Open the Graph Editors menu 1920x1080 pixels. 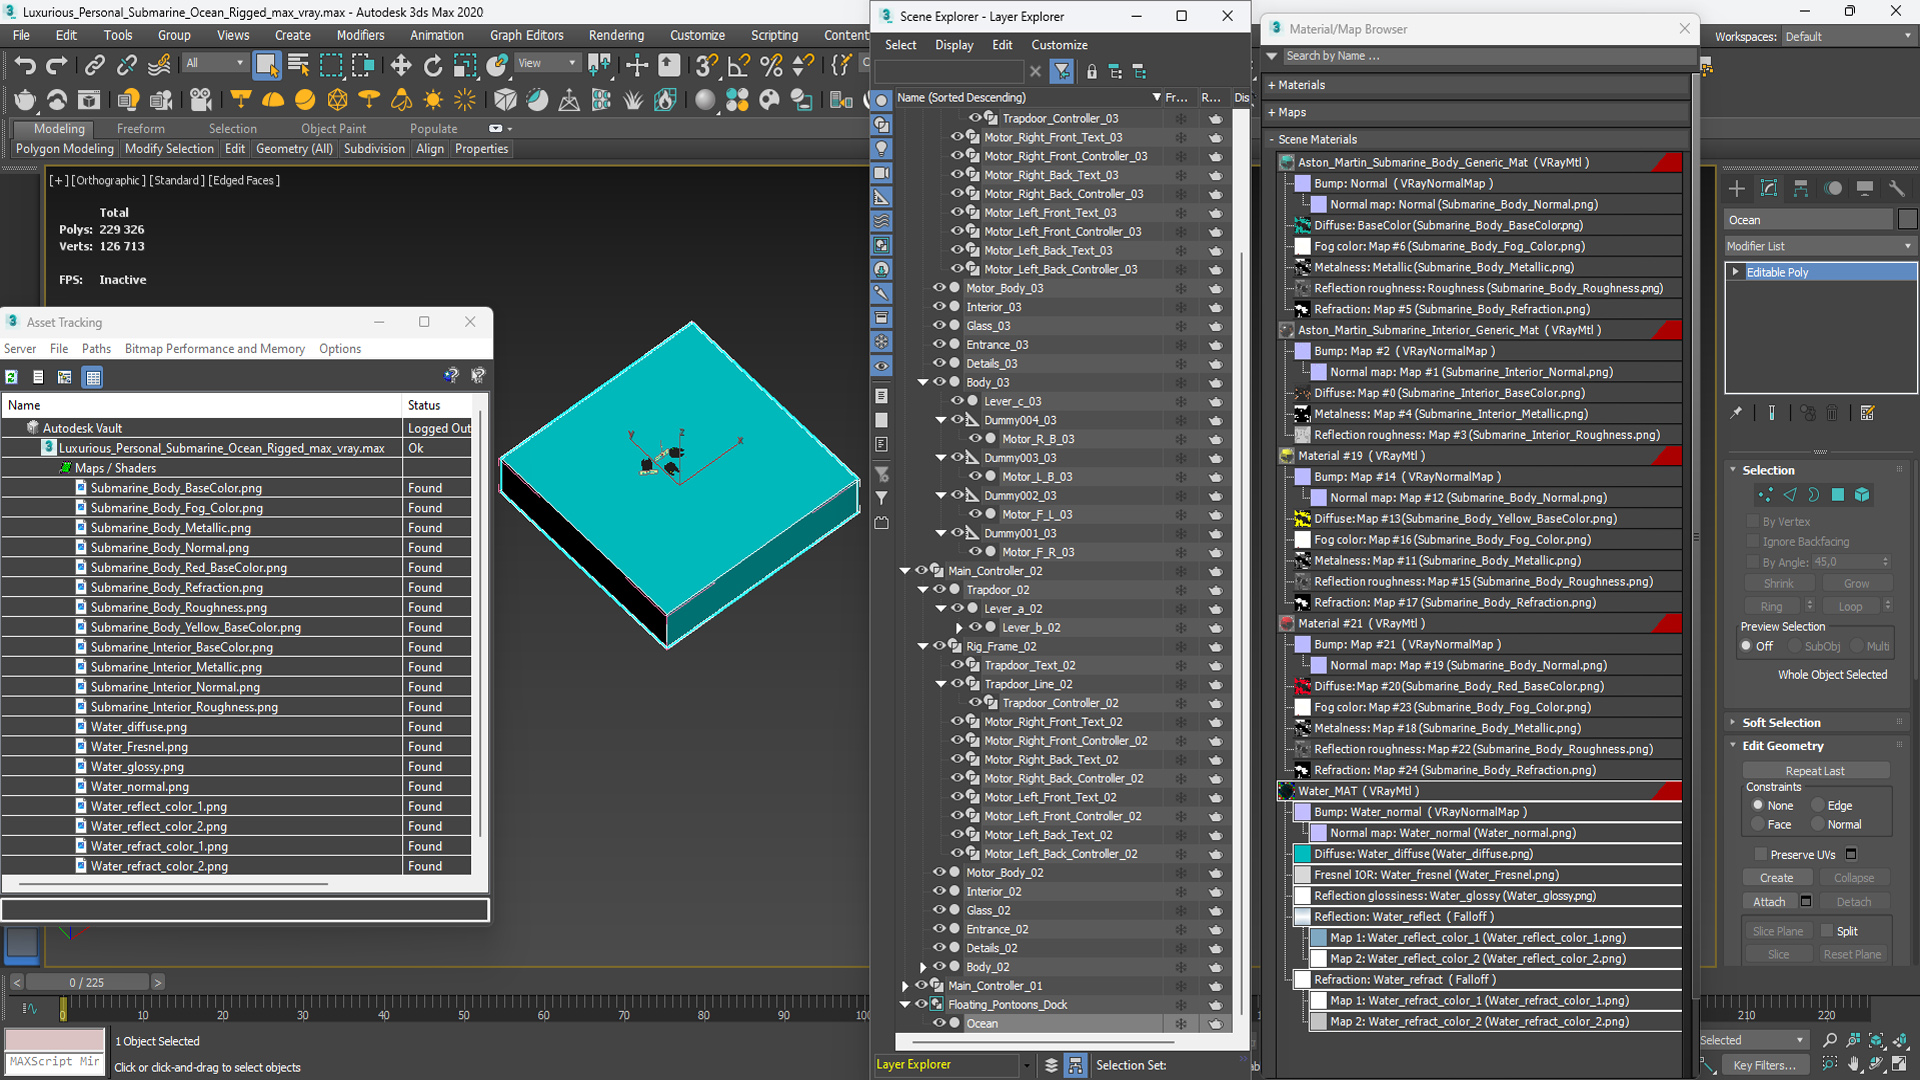526,35
